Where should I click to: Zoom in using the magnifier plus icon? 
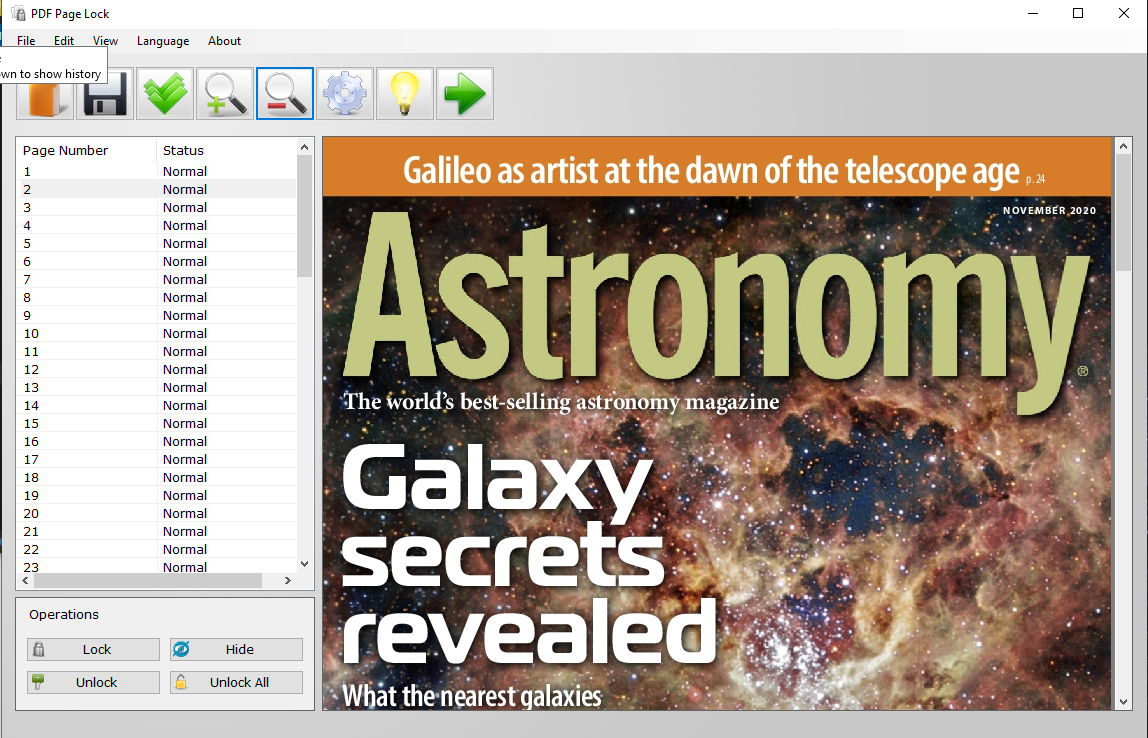(225, 94)
